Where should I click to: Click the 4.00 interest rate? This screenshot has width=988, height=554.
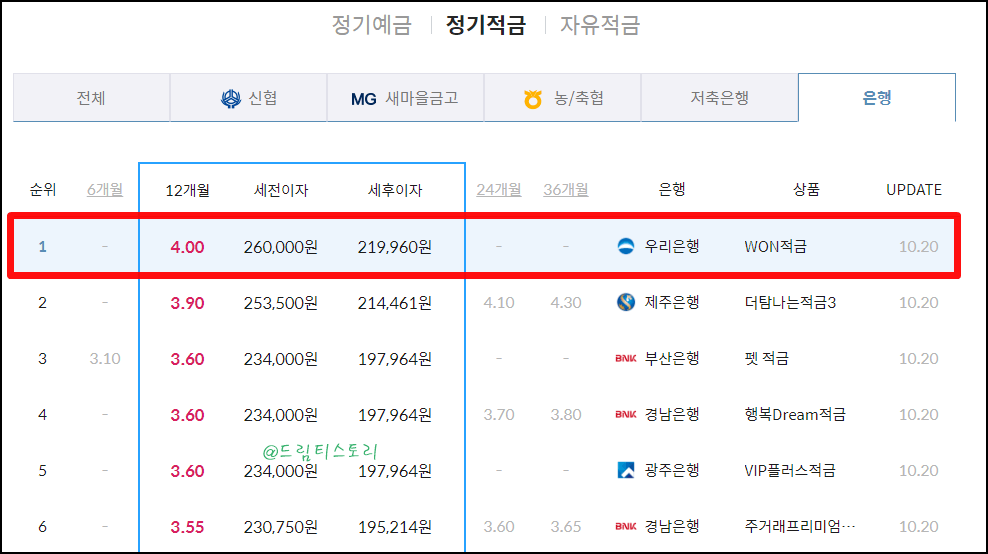[187, 247]
